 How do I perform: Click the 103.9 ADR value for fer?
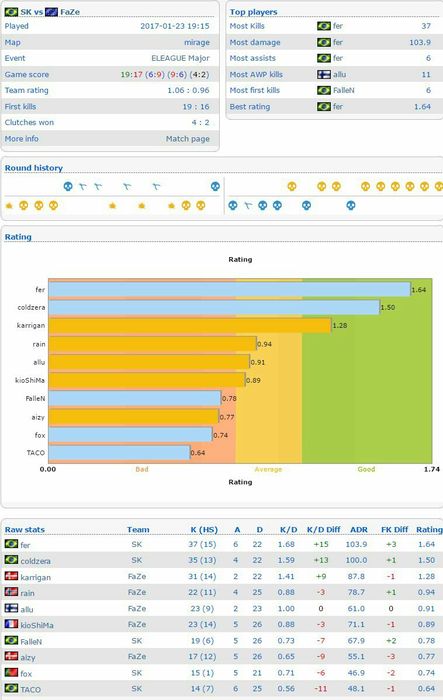pos(356,544)
